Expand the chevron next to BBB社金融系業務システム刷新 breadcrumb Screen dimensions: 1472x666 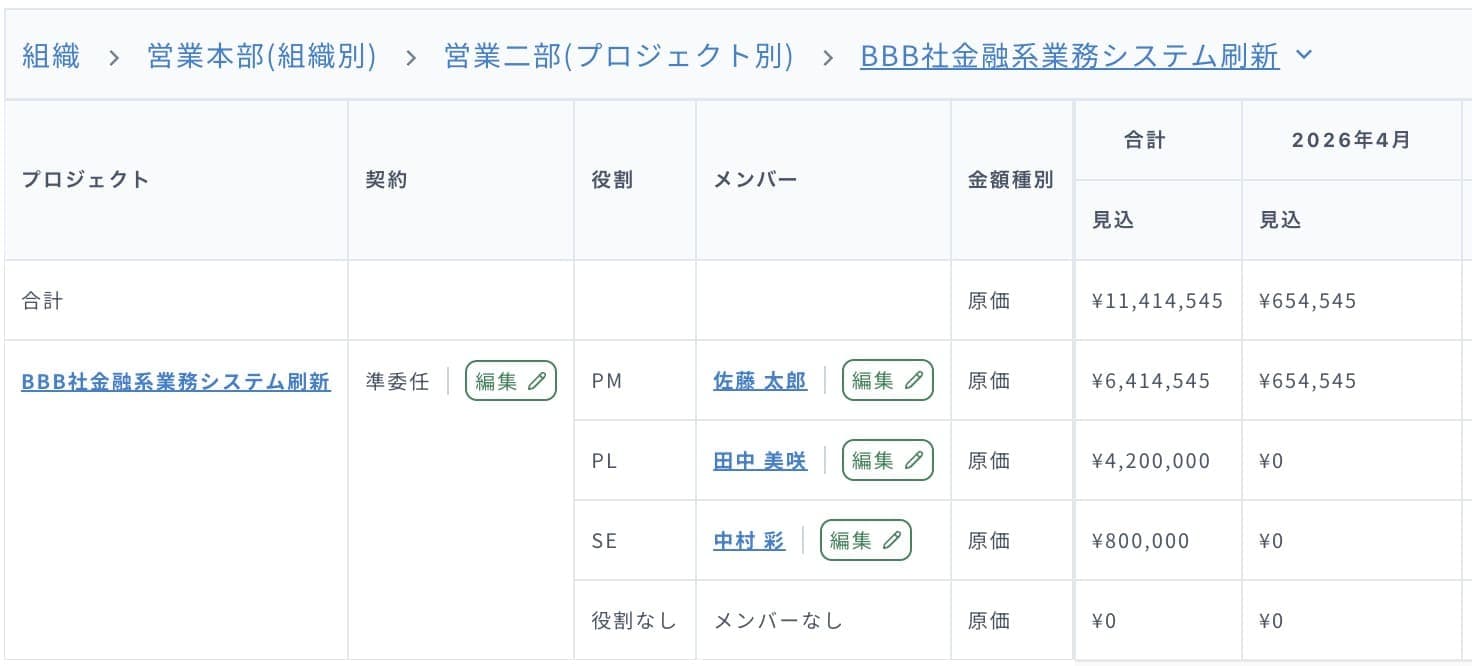click(x=1303, y=55)
